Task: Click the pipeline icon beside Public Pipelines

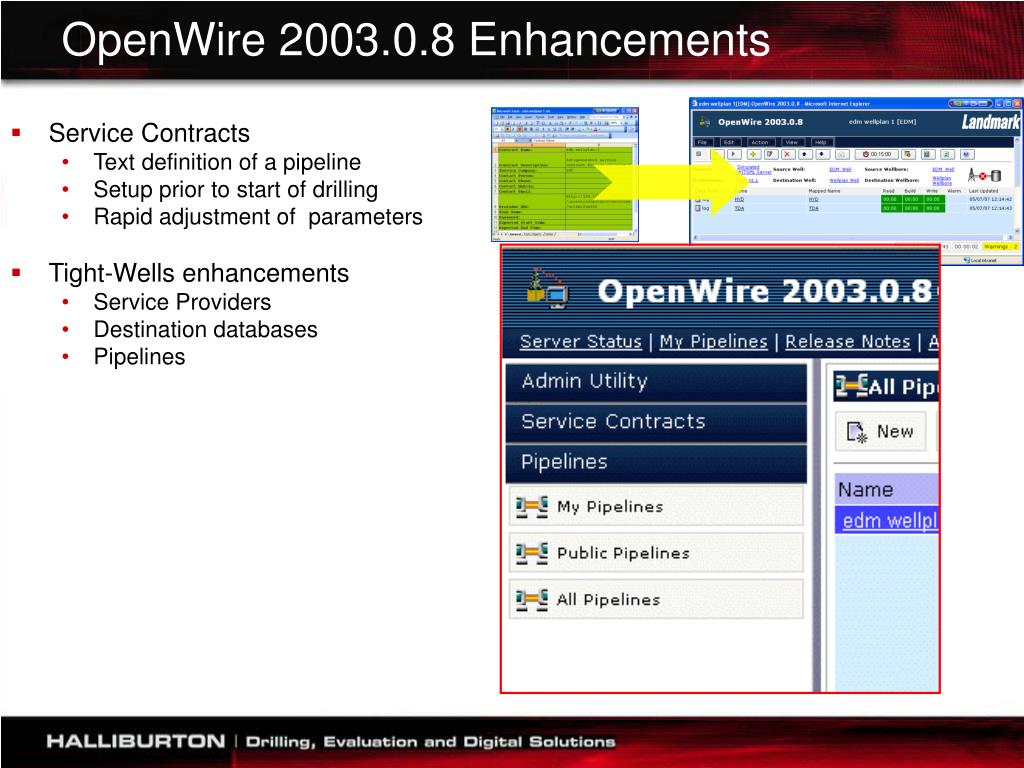Action: point(532,553)
